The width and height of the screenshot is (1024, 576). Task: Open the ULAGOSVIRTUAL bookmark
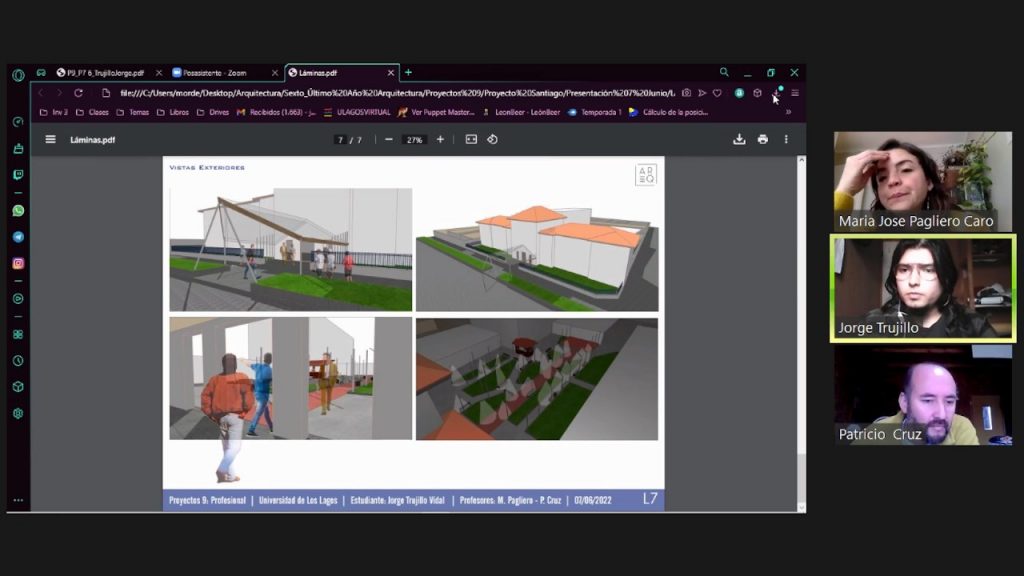click(363, 112)
